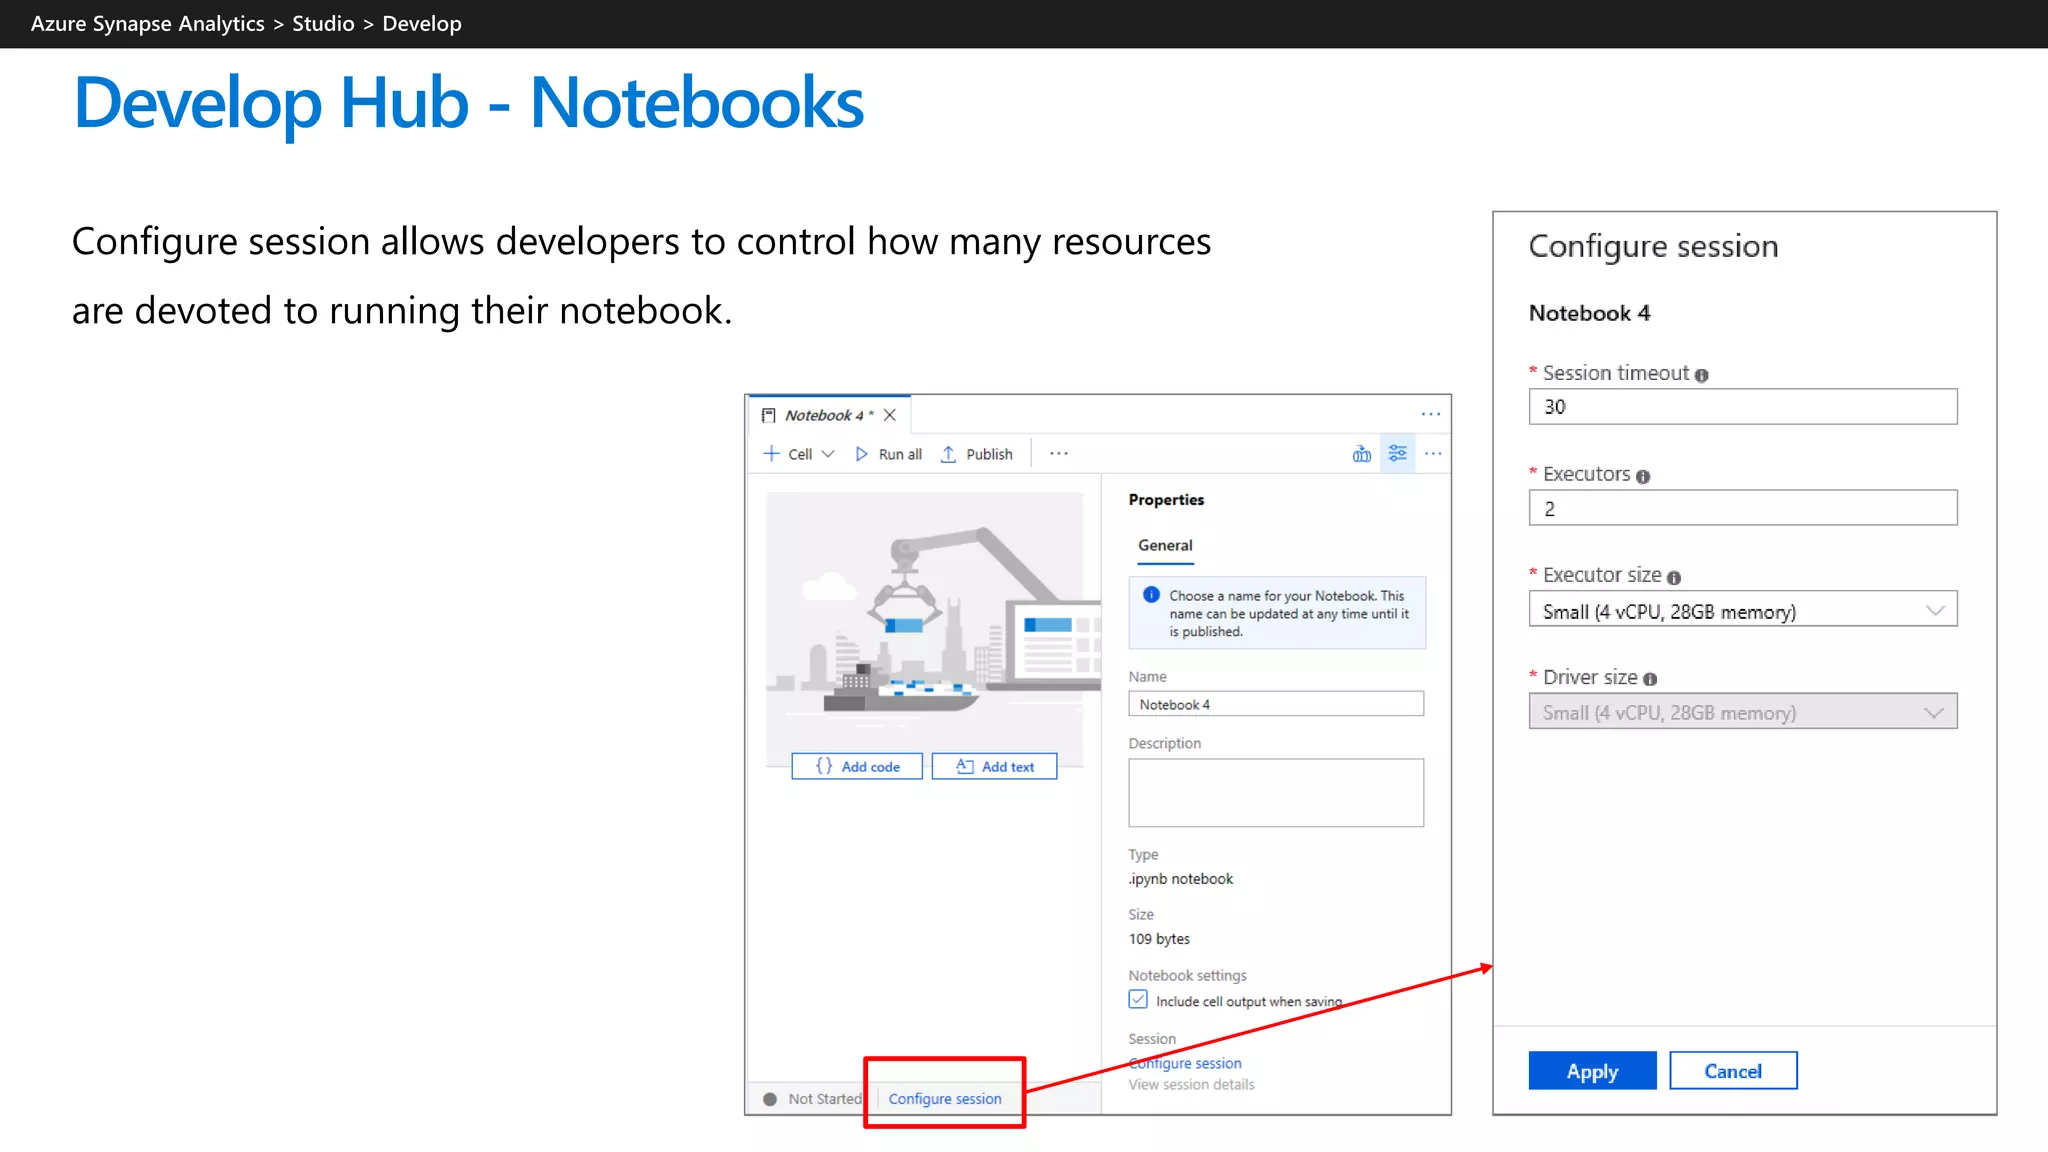Click the Publish label
This screenshot has width=2048, height=1152.
(x=989, y=454)
